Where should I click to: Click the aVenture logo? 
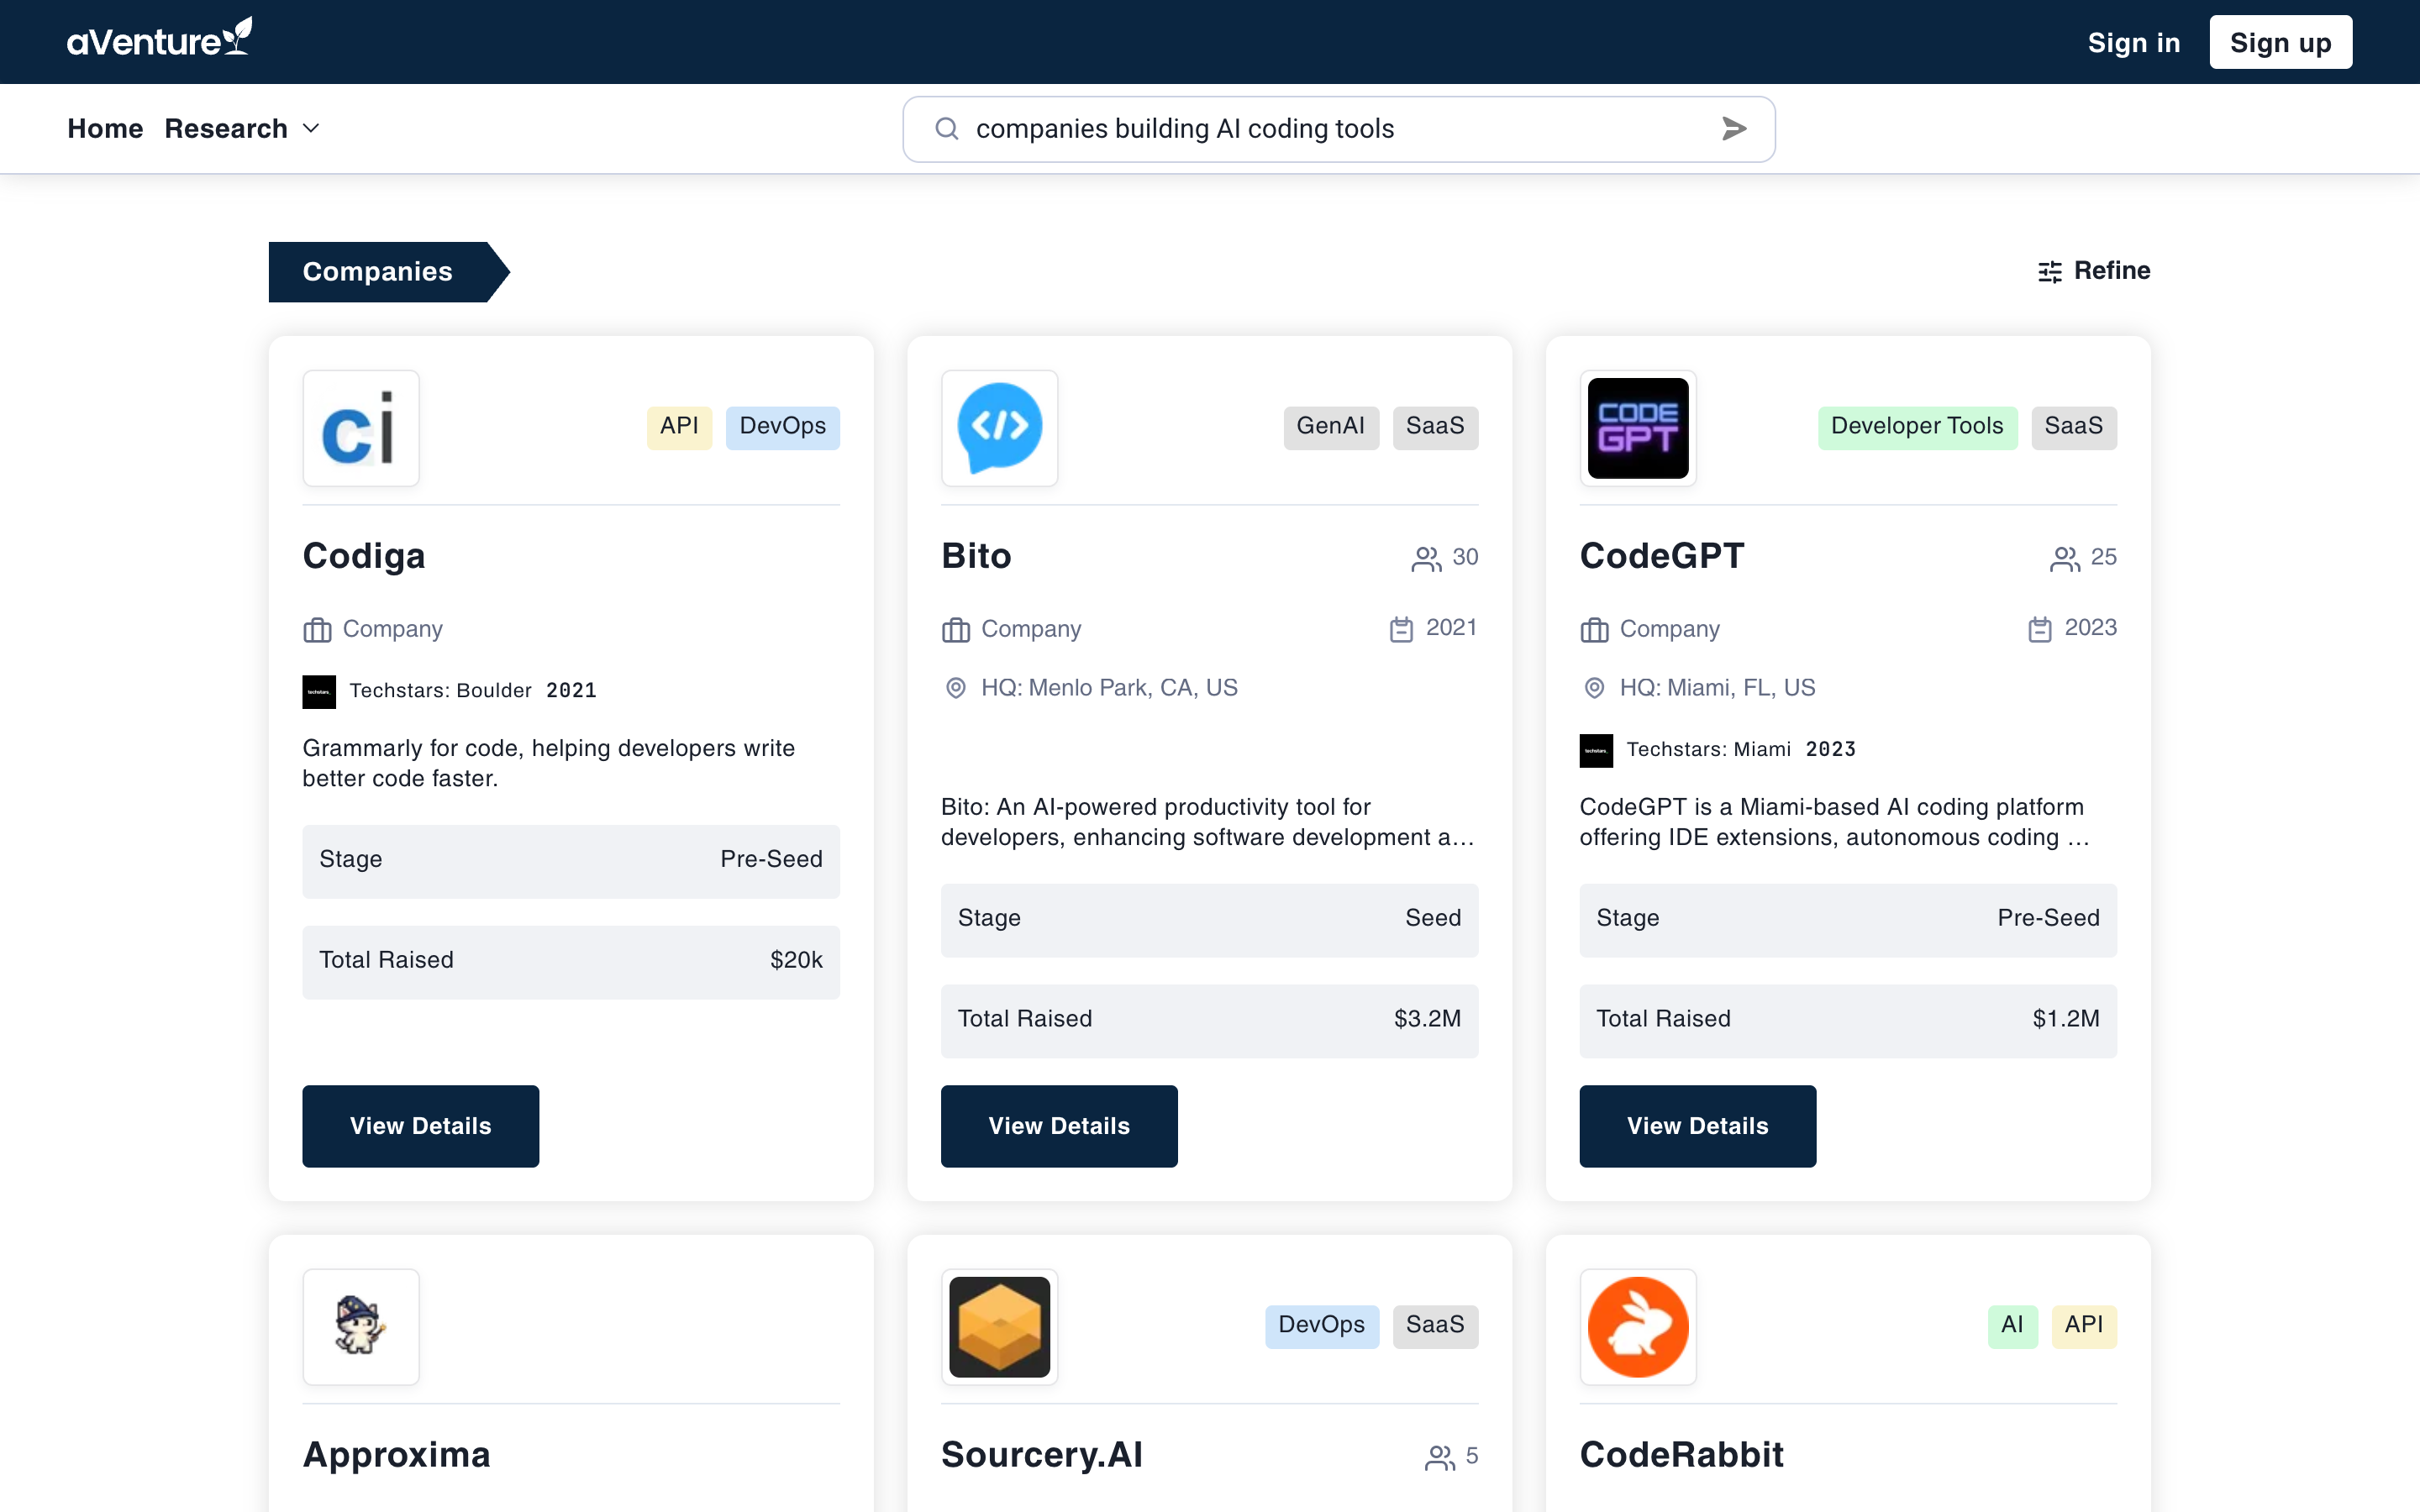tap(159, 39)
